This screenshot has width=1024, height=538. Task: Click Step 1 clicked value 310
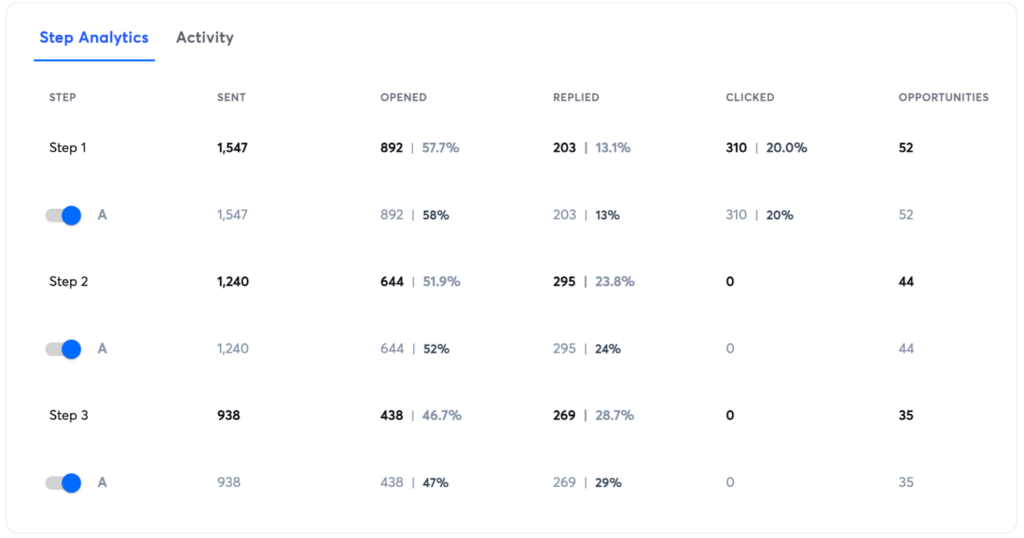point(737,148)
